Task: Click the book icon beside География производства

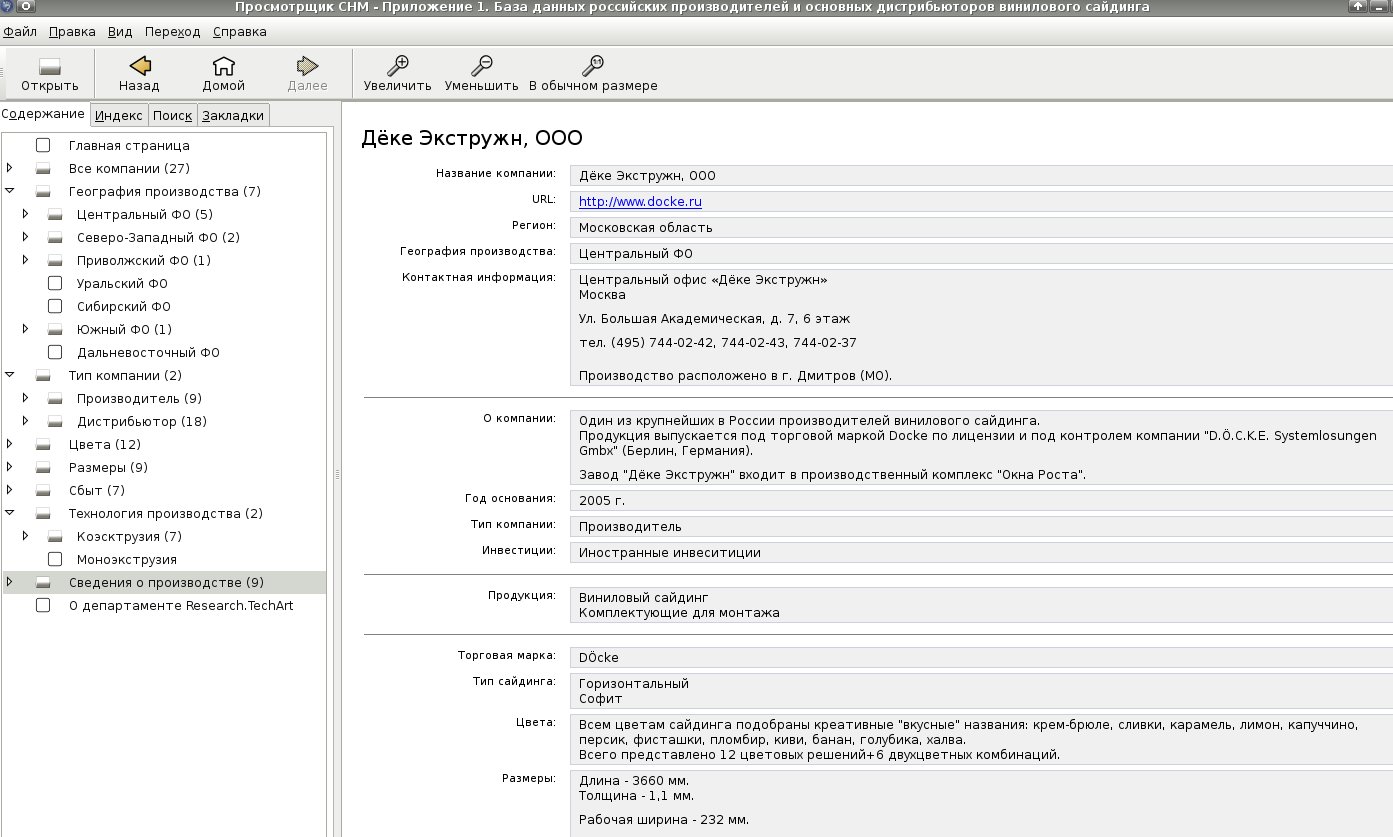Action: pos(43,191)
